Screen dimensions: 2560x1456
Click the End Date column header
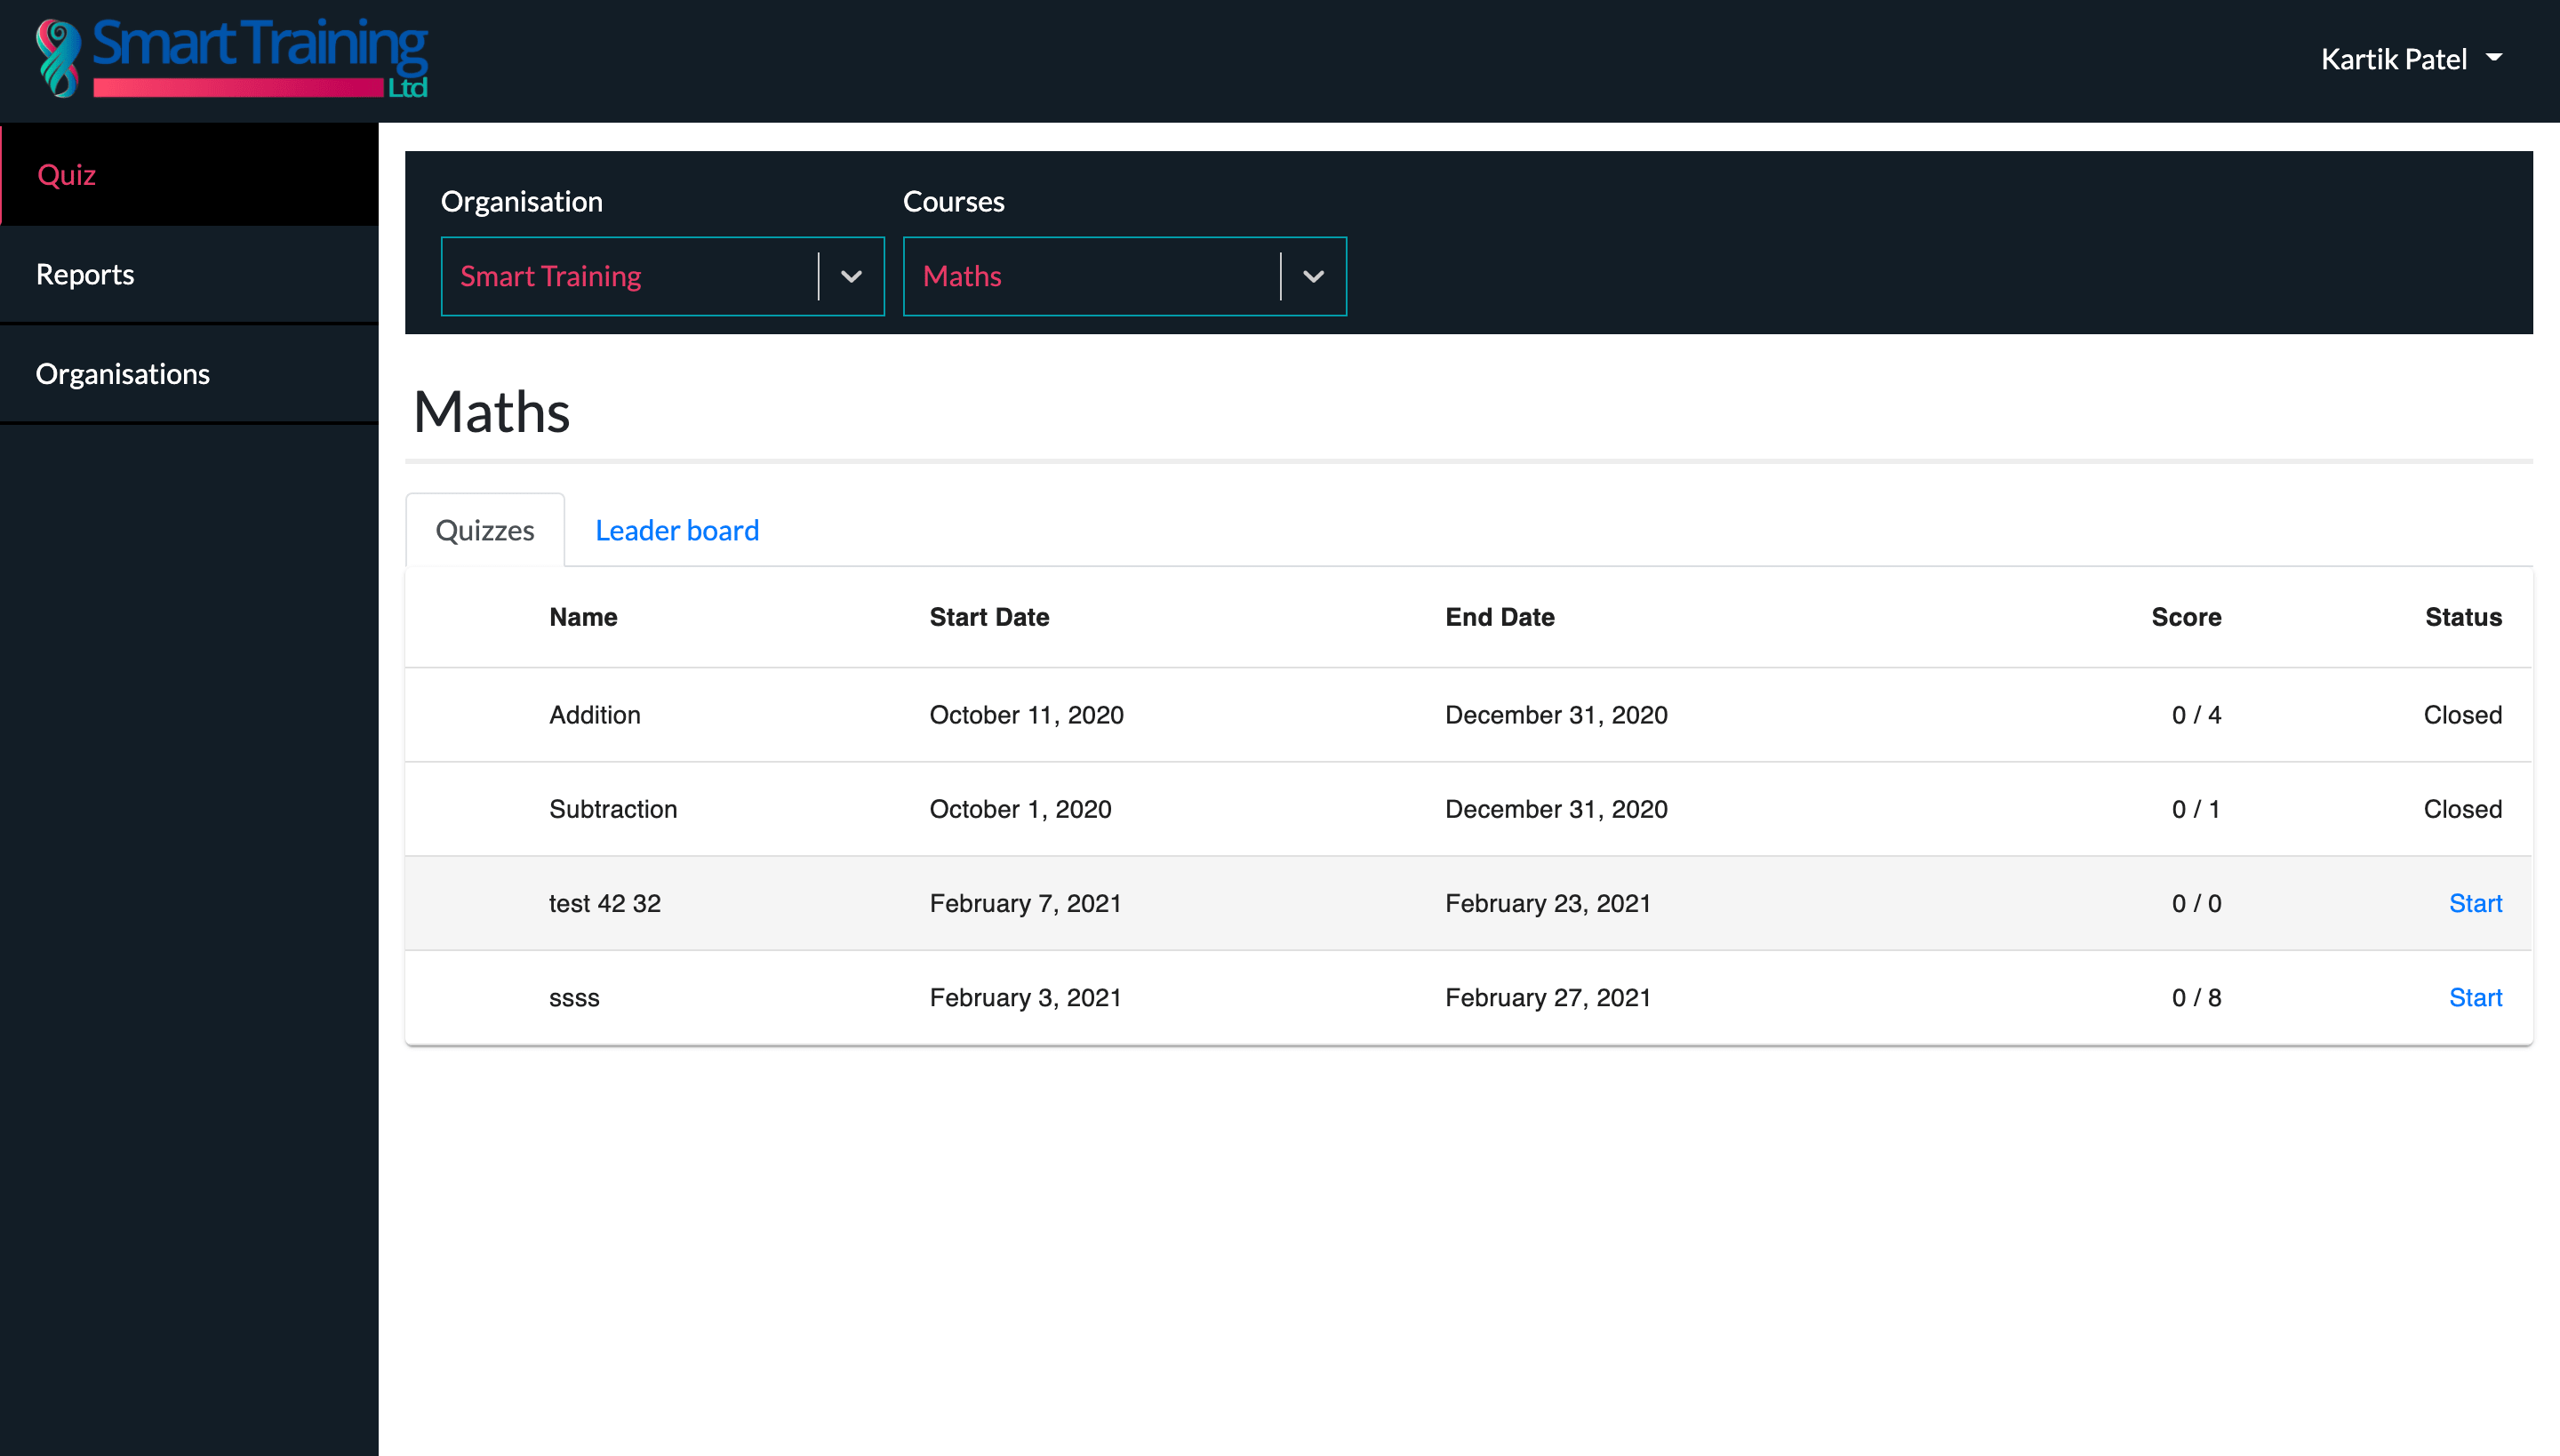click(1499, 617)
